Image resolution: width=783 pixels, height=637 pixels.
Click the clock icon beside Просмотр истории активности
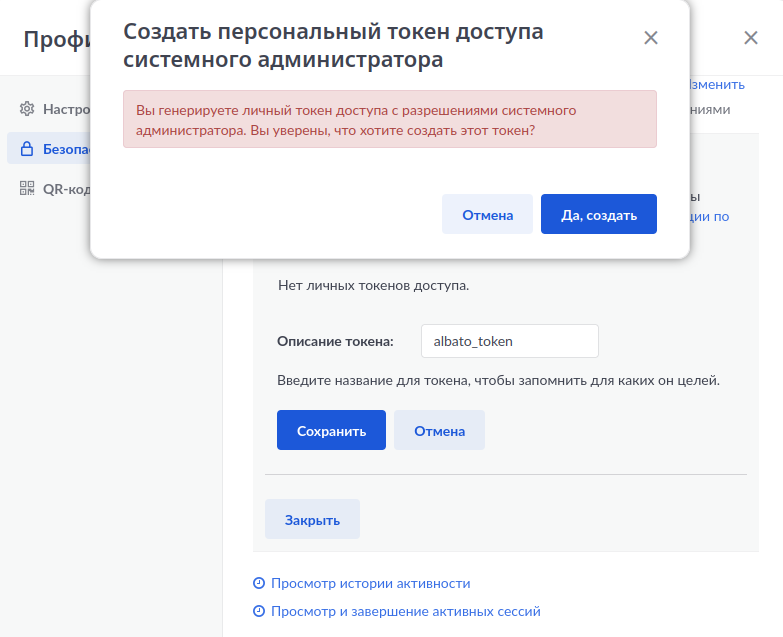[x=259, y=583]
